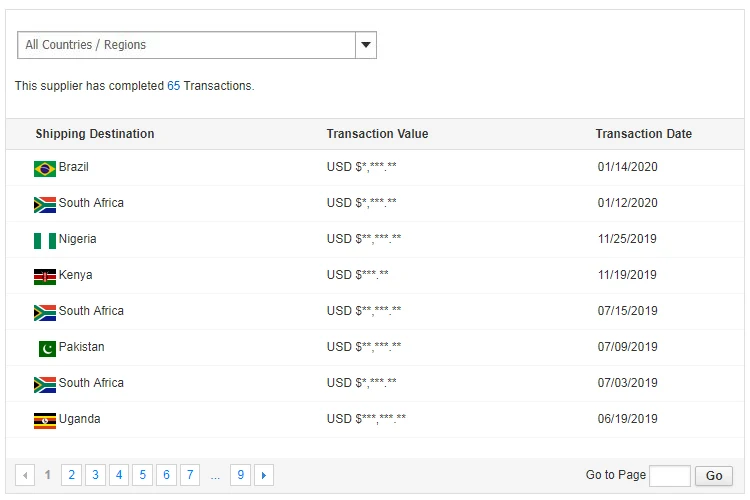Viewport: 750px width, 500px height.
Task: Click the 65 transactions count link
Action: (x=174, y=86)
